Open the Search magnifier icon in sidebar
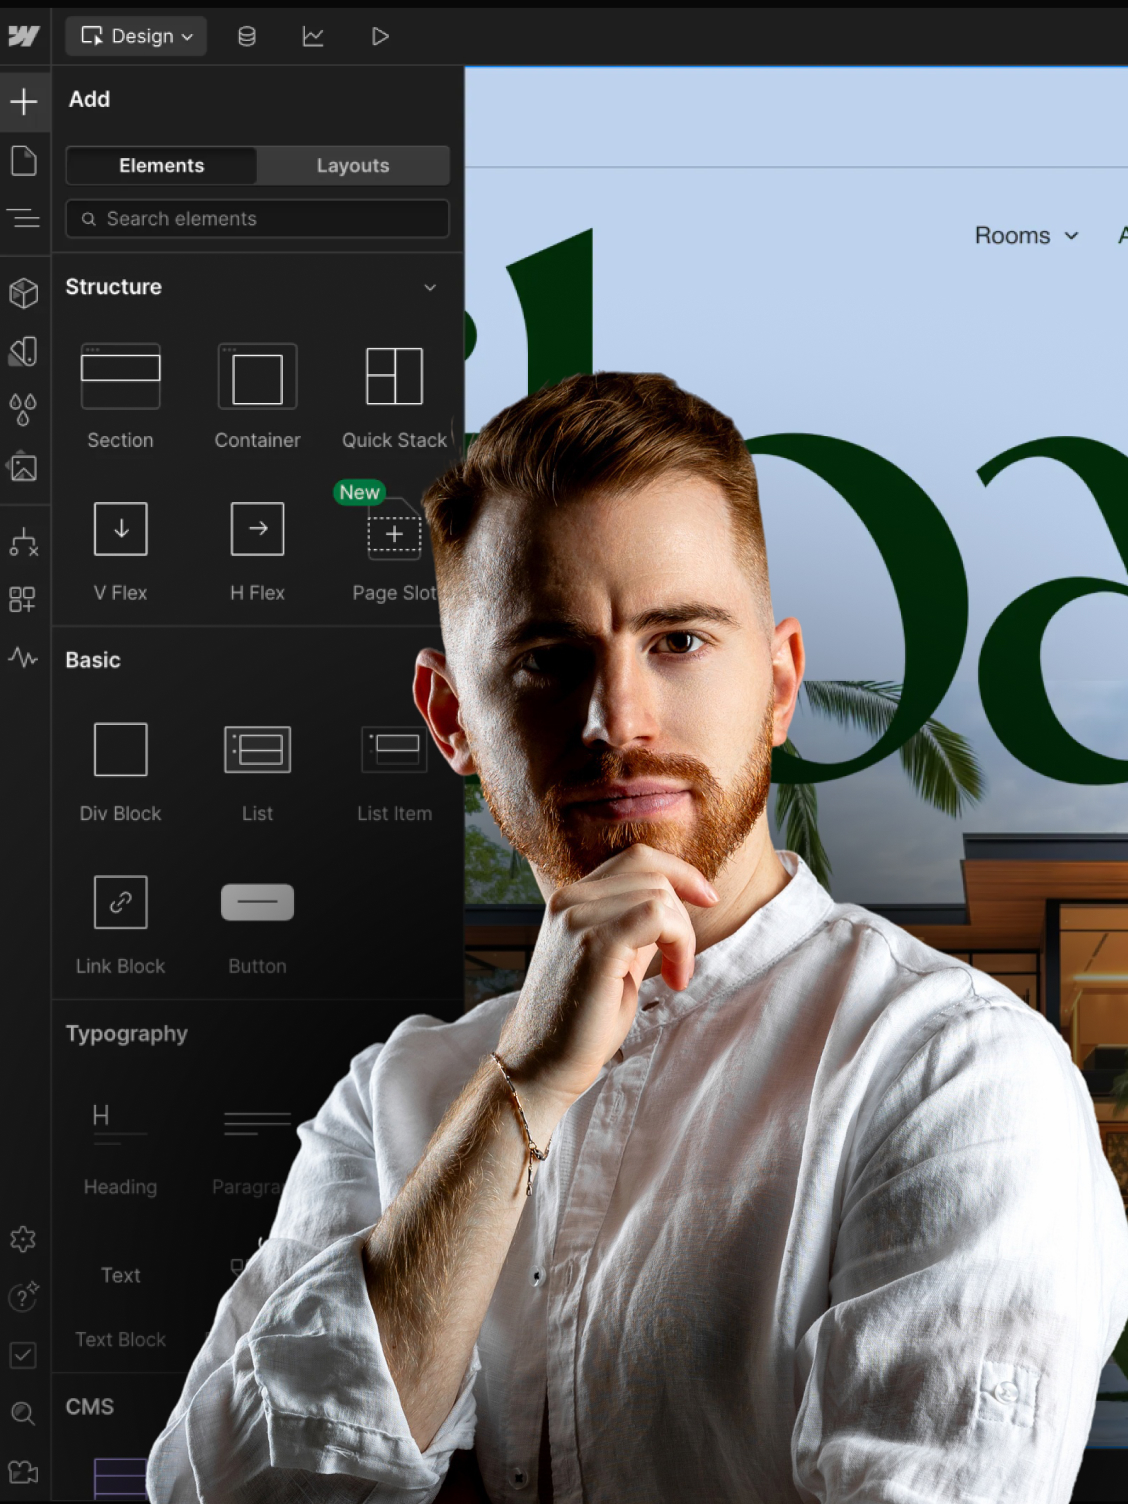Viewport: 1128px width, 1504px height. (x=23, y=1413)
